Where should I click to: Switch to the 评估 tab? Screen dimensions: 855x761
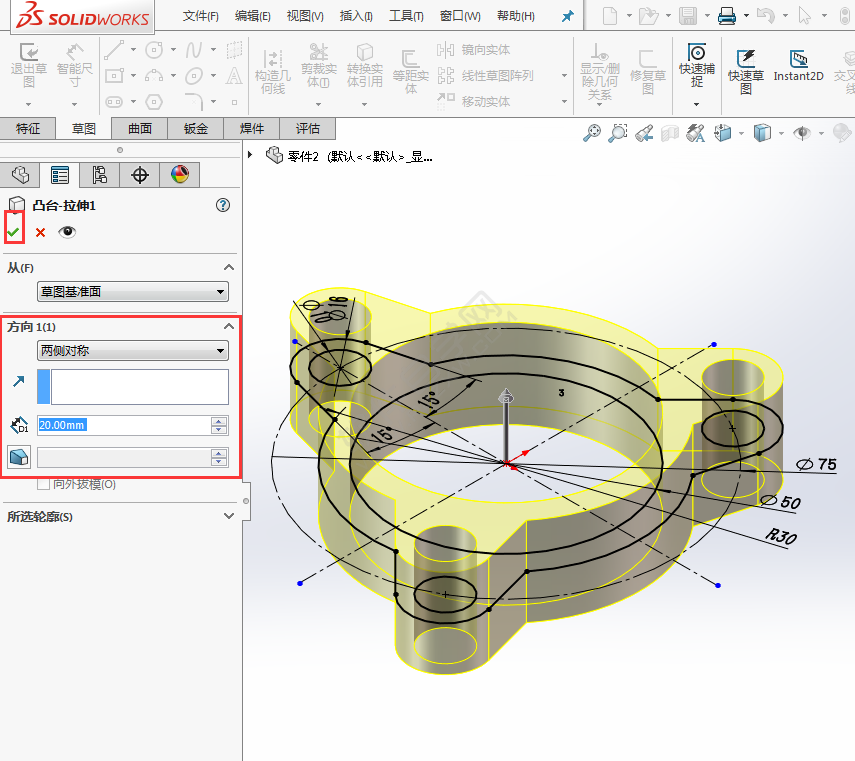308,129
